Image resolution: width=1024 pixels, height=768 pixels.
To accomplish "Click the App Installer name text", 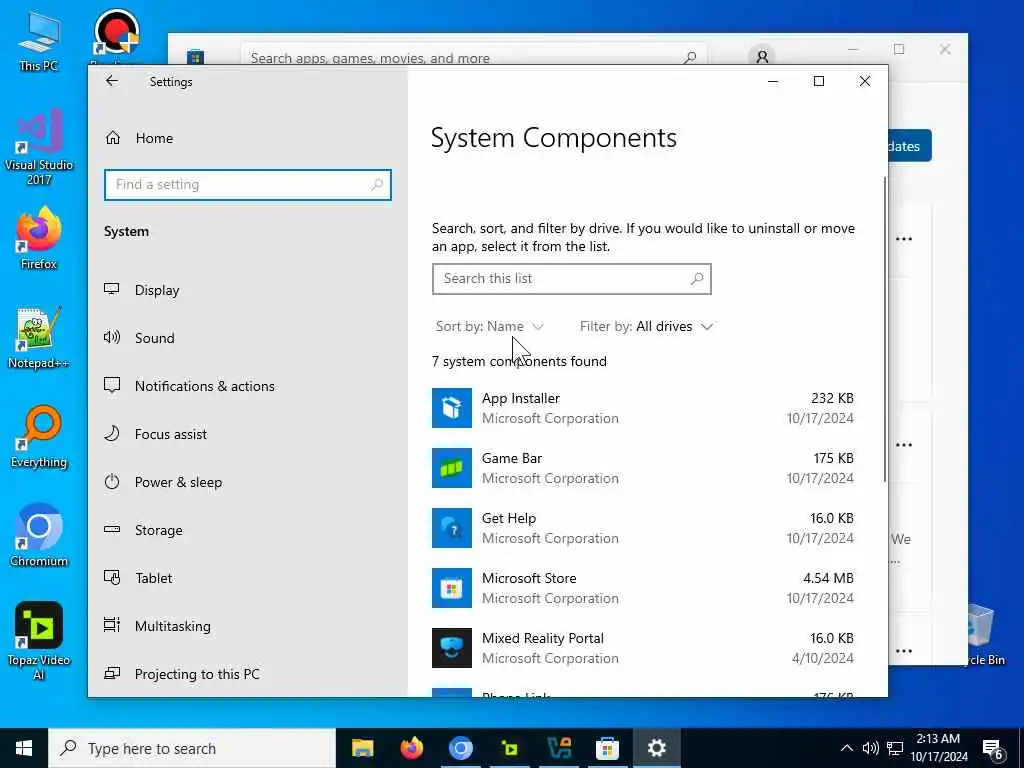I will tap(520, 398).
